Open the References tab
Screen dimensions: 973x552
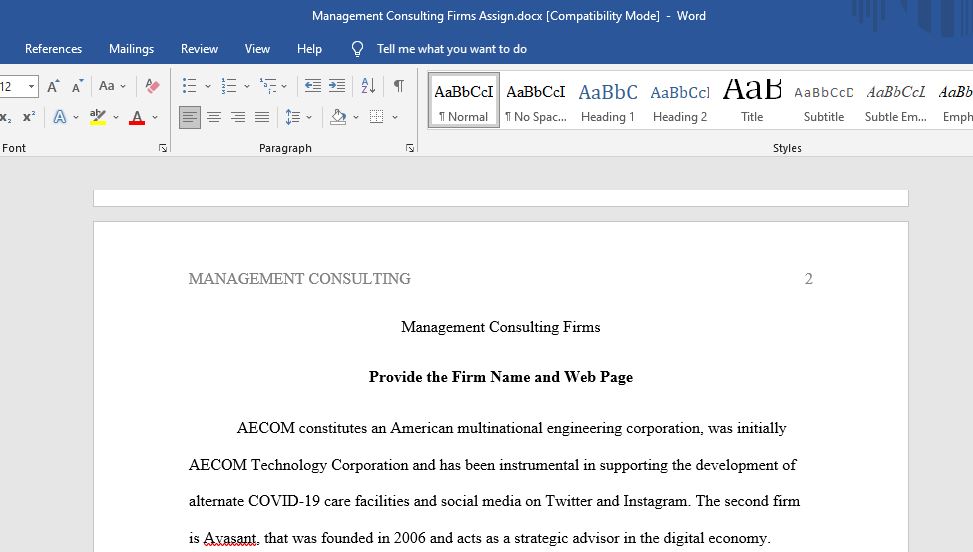pos(53,49)
